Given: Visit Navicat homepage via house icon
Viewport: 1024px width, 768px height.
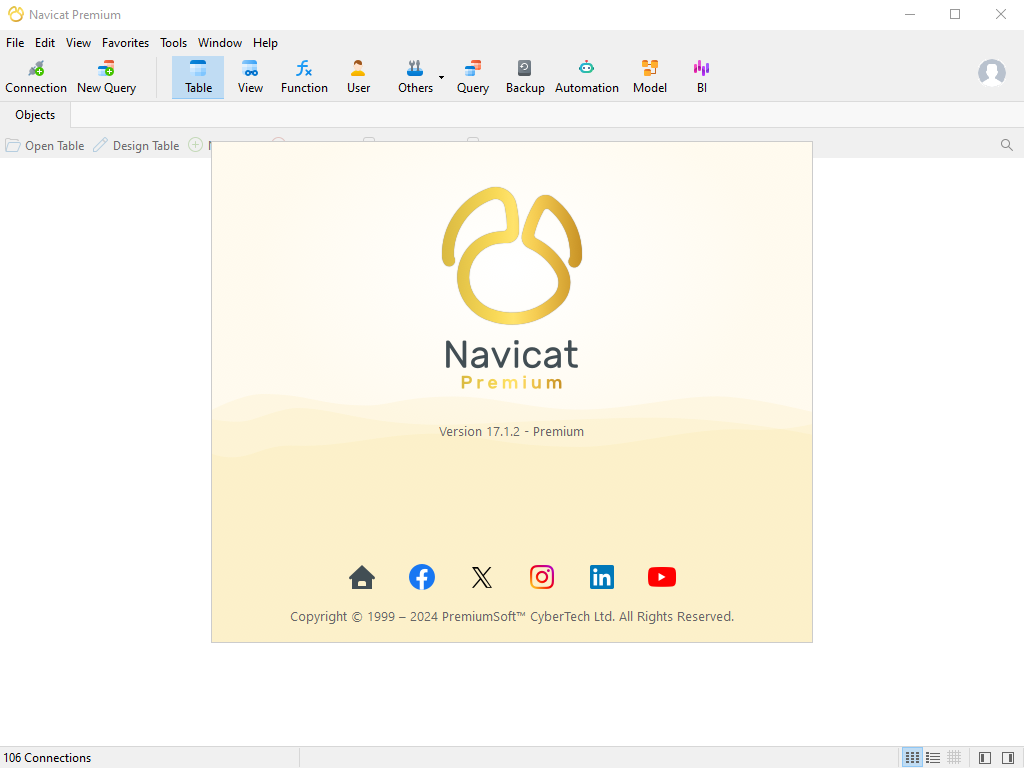Looking at the screenshot, I should [362, 577].
